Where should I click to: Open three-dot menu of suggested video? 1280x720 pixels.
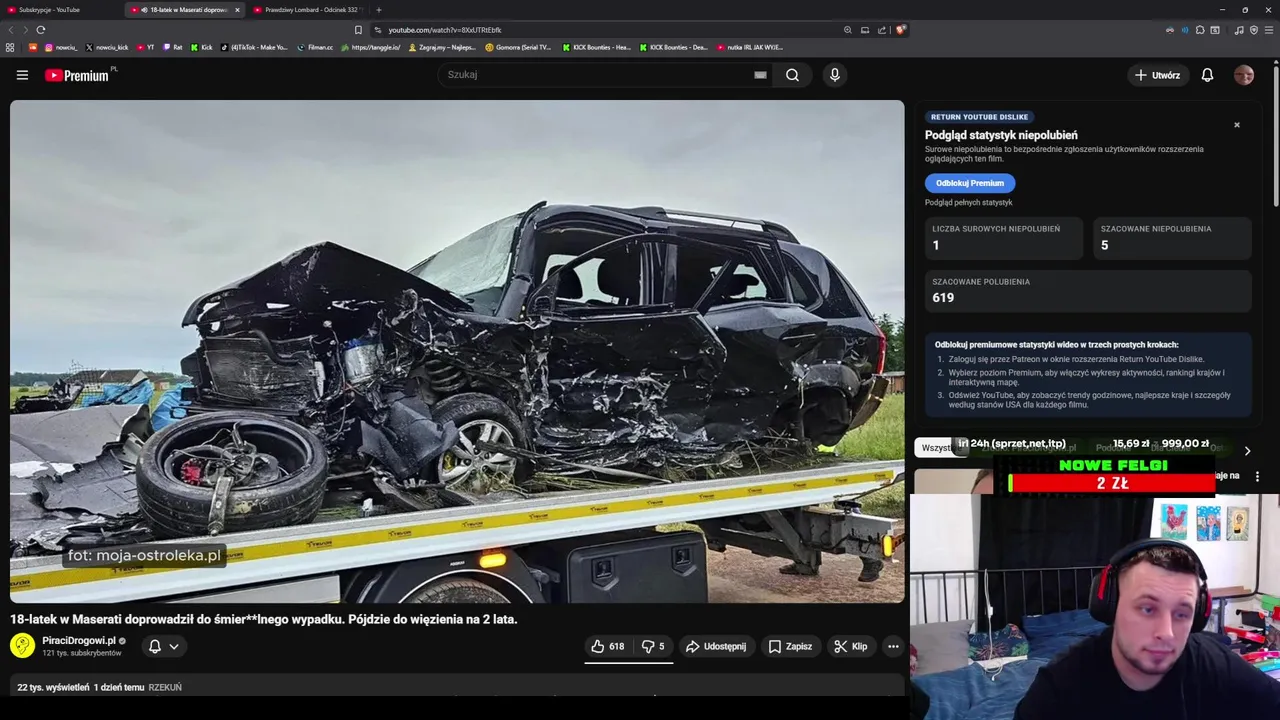[x=1257, y=477]
